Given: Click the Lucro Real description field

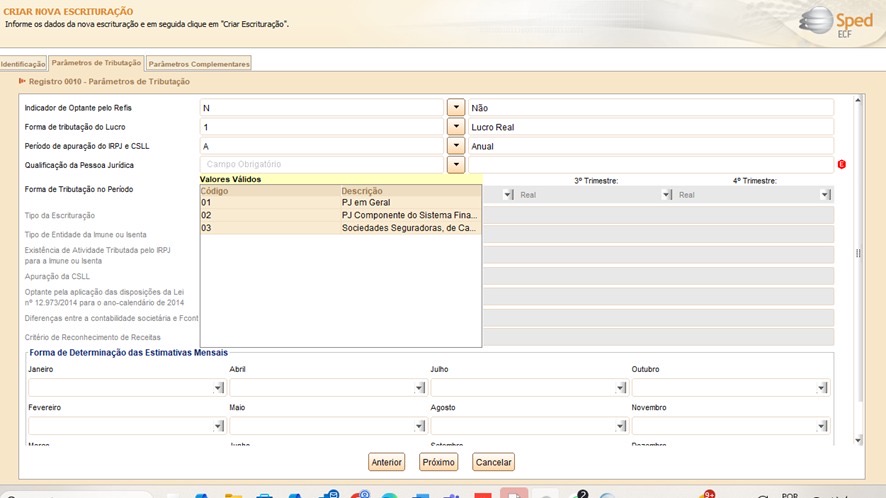Looking at the screenshot, I should tap(651, 127).
